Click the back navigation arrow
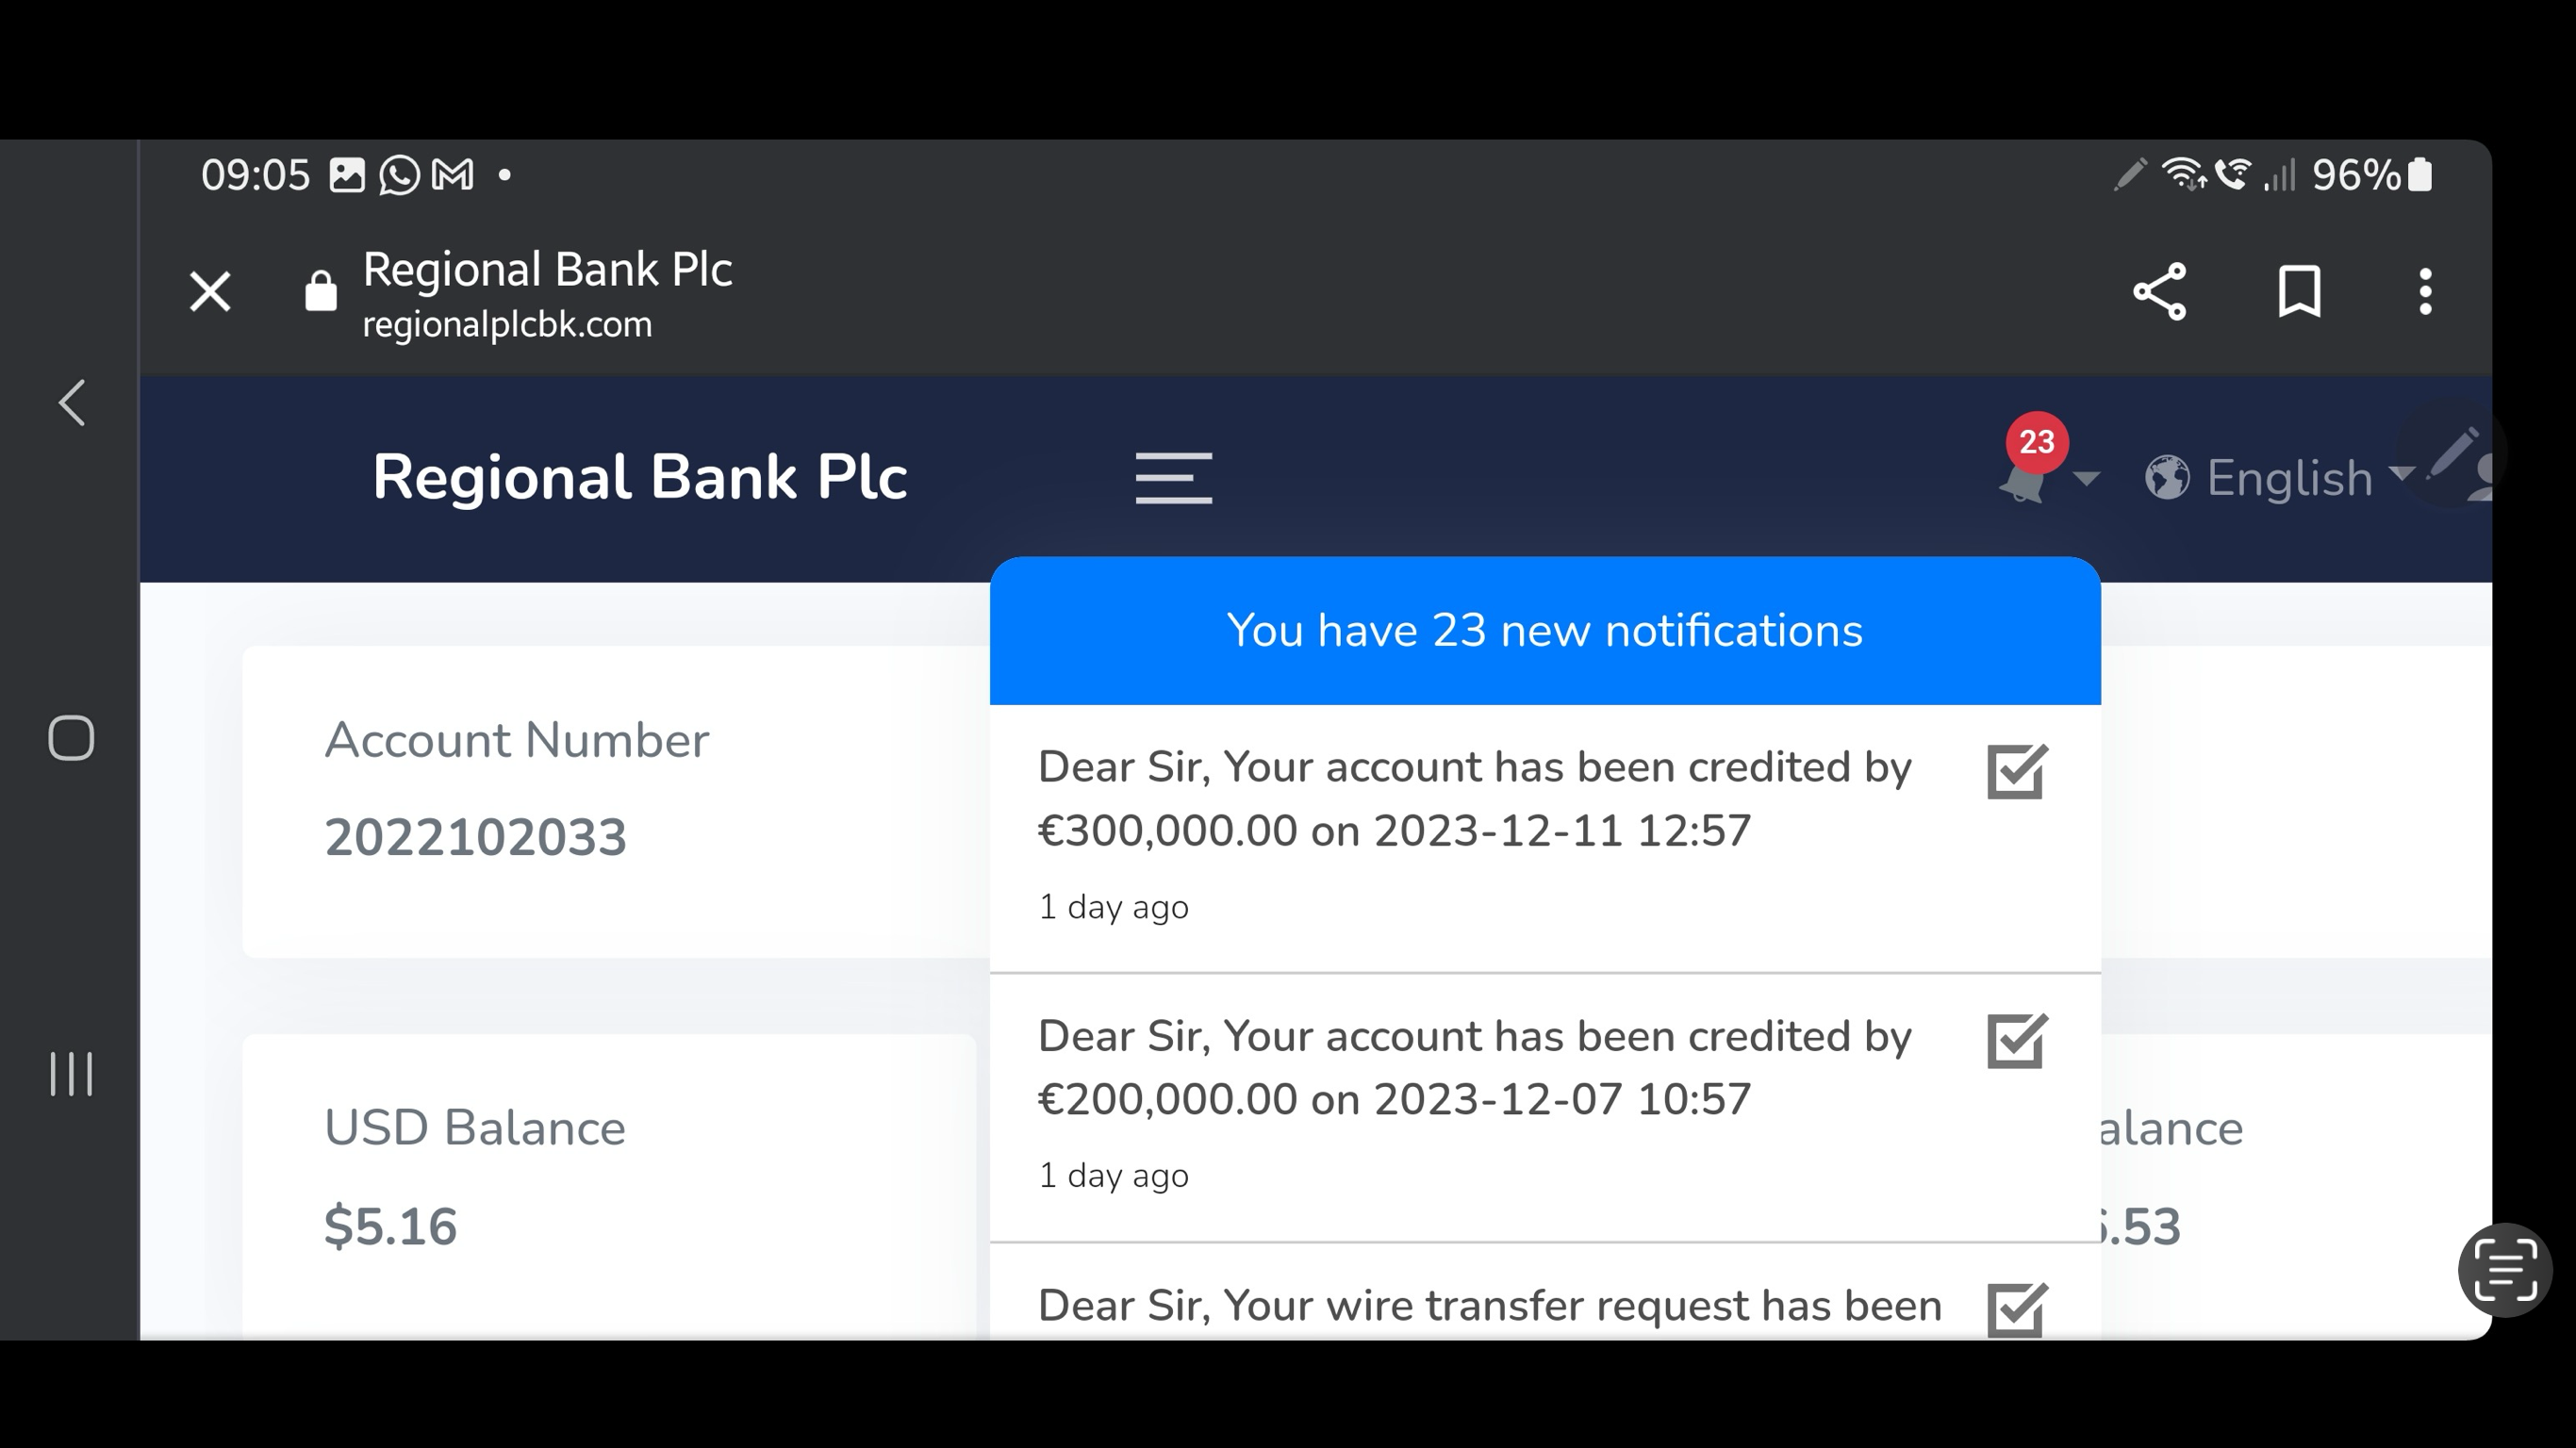The width and height of the screenshot is (2576, 1448). pyautogui.click(x=71, y=403)
